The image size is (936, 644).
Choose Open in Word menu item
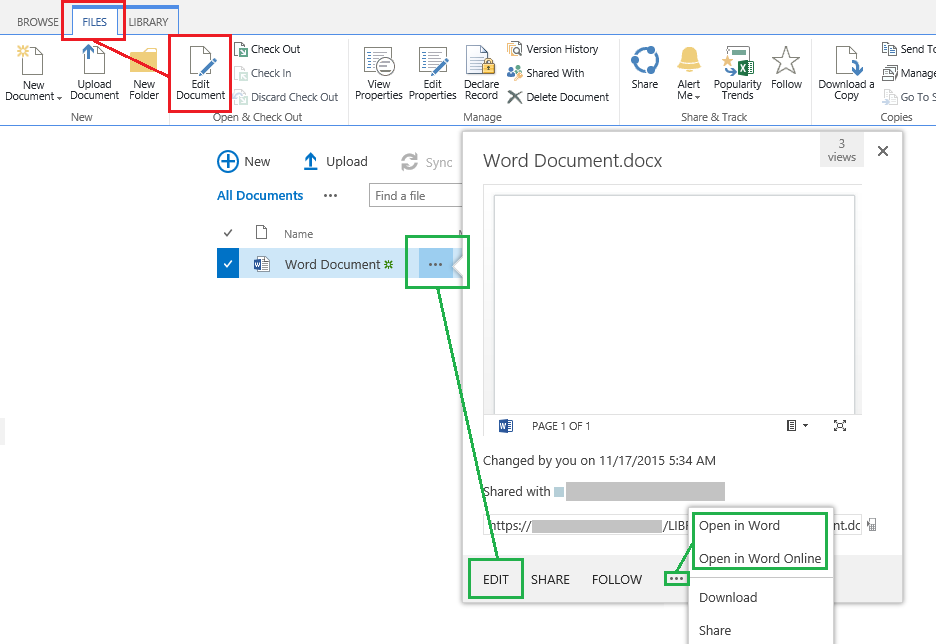(x=739, y=526)
